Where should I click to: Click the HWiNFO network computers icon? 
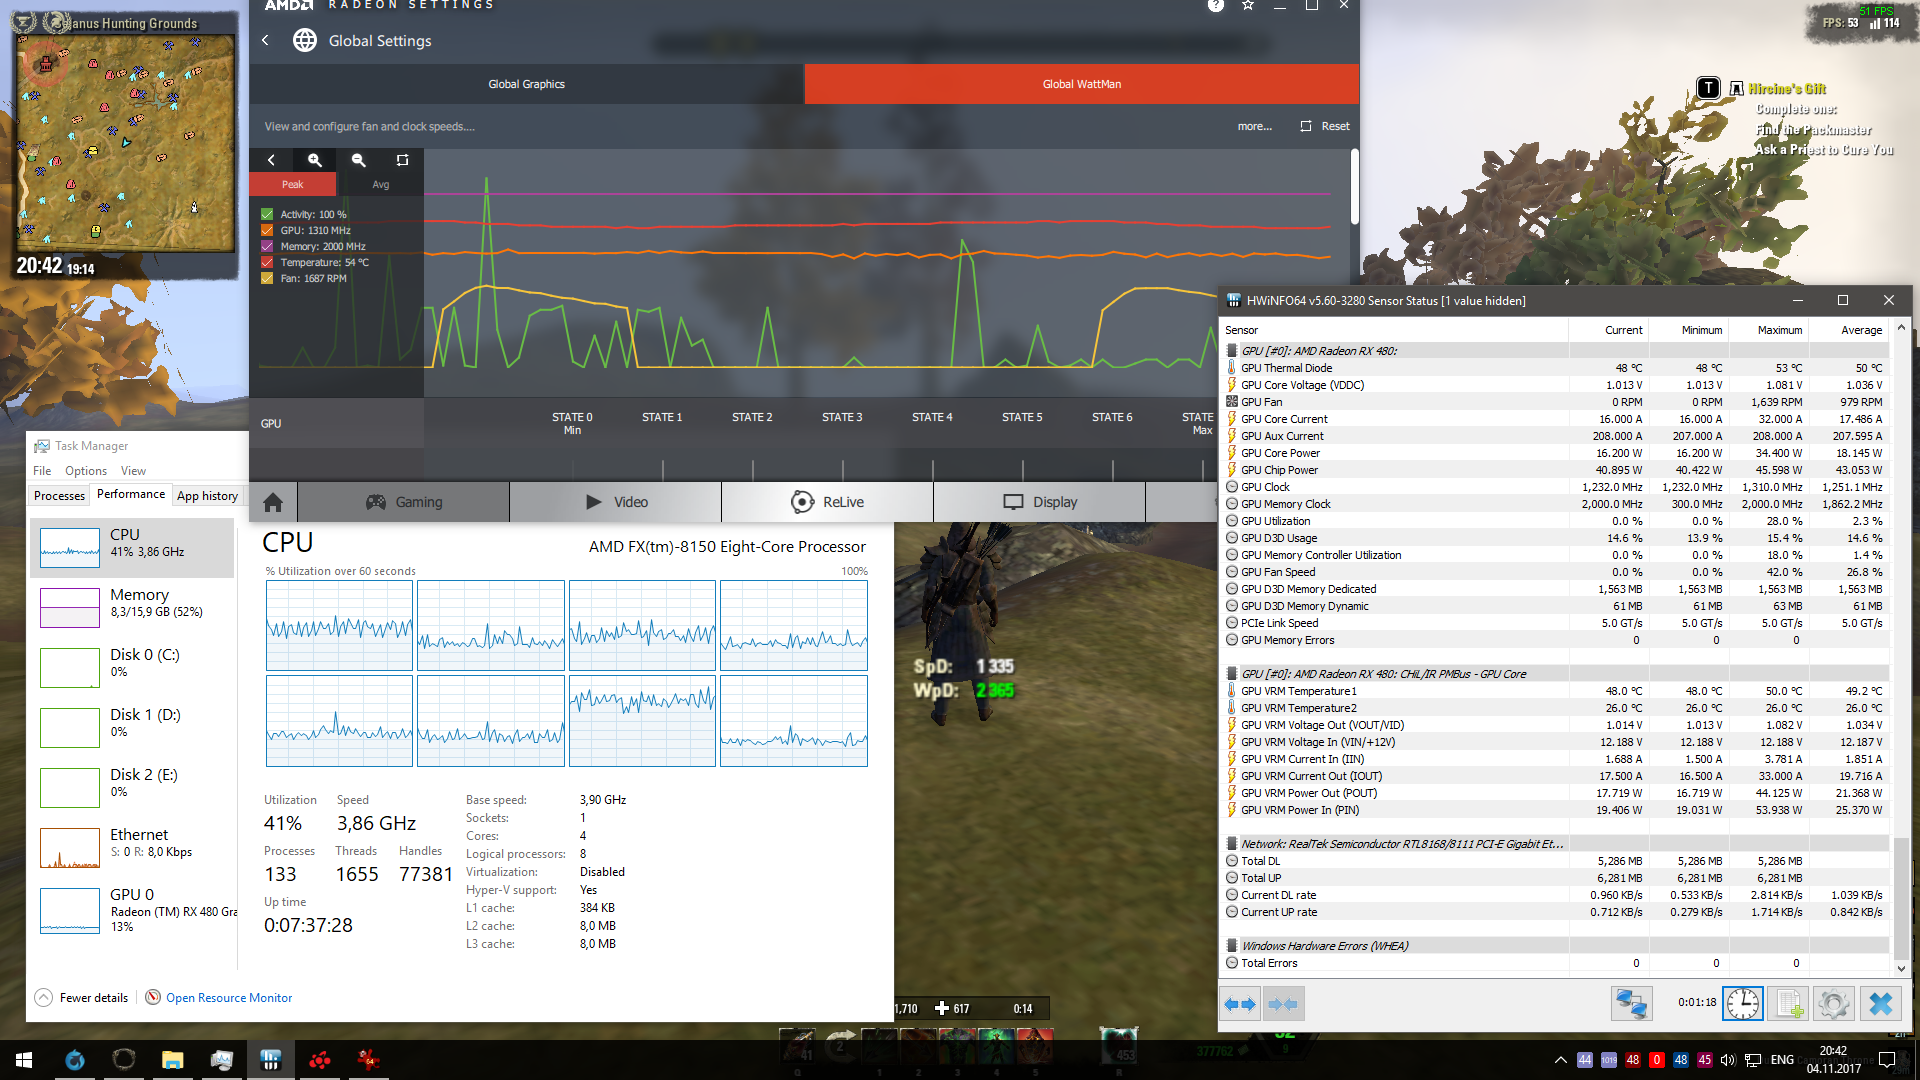point(1631,1003)
